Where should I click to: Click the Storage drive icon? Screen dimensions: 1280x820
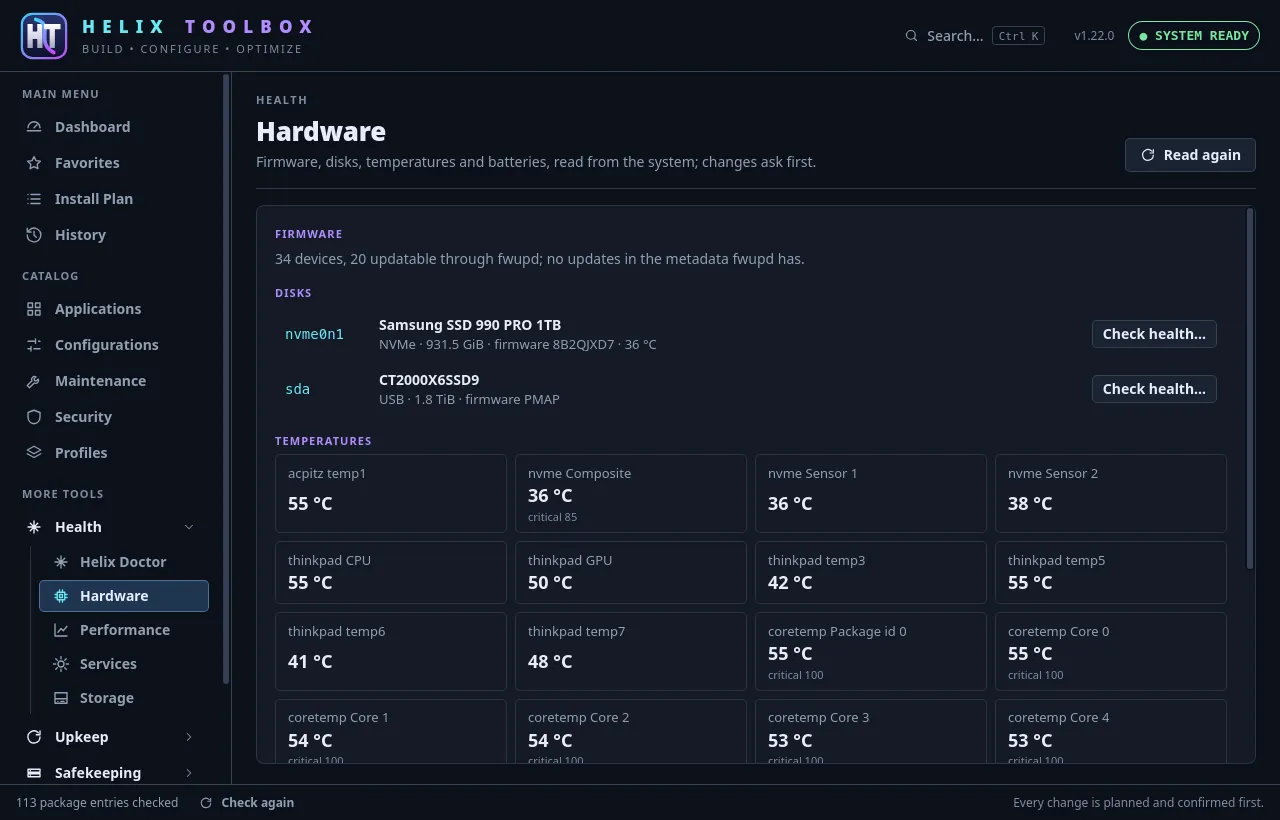point(61,698)
